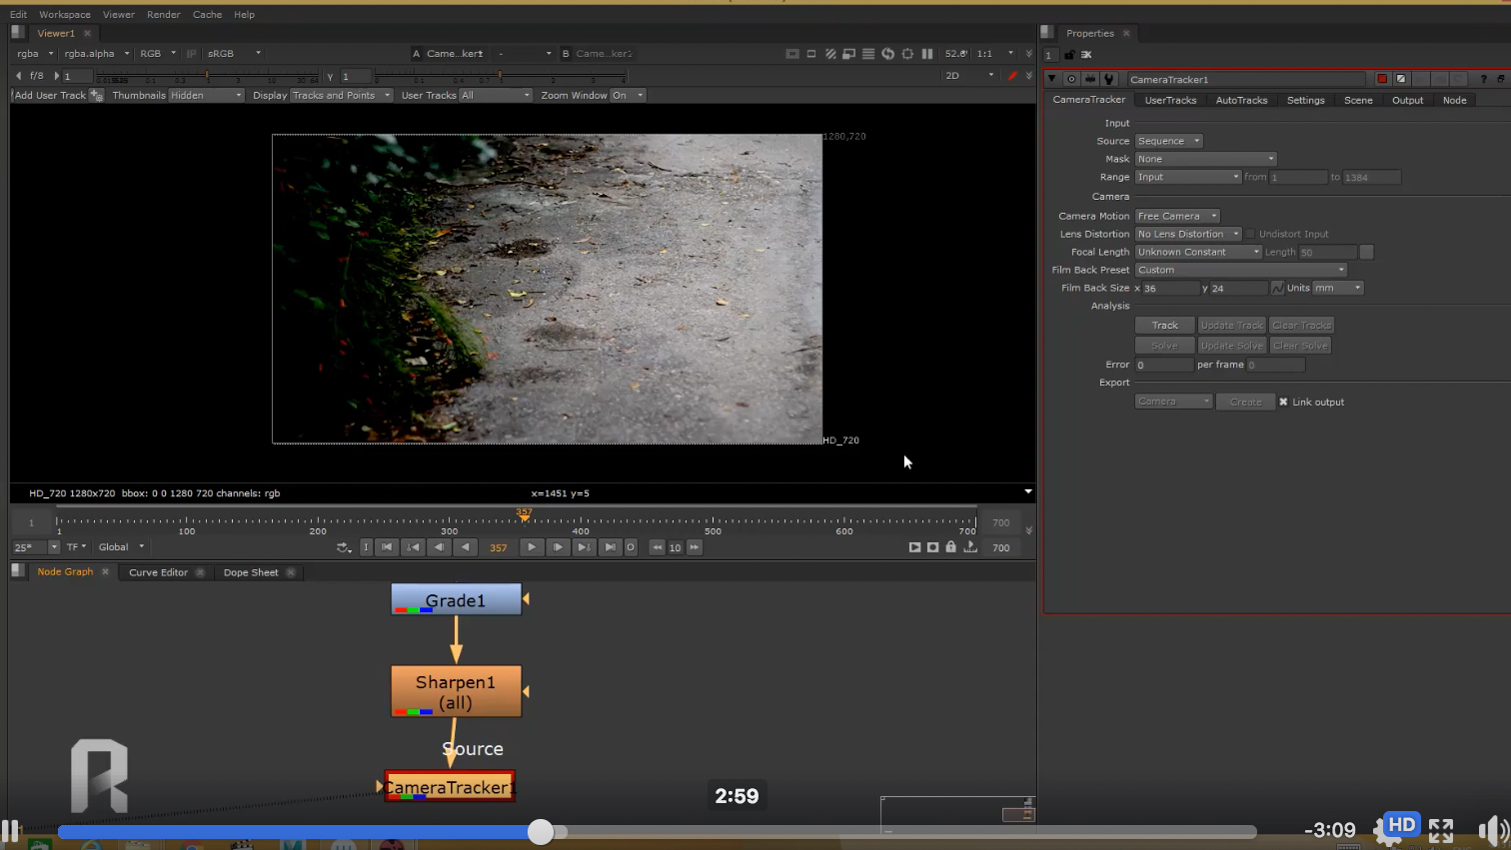Select the Sharpen1 node
1511x850 pixels.
pos(456,691)
